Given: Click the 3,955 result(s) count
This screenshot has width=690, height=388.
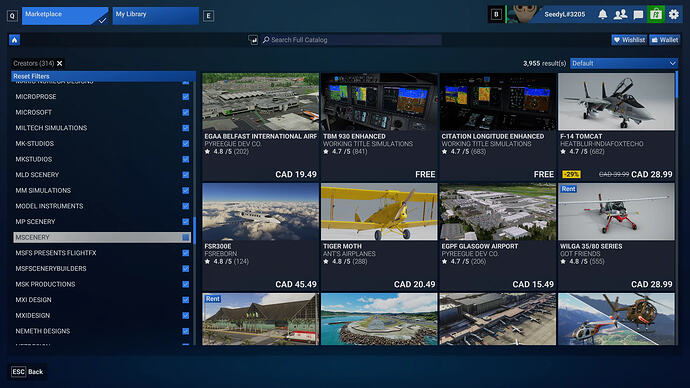Looking at the screenshot, I should (x=544, y=63).
